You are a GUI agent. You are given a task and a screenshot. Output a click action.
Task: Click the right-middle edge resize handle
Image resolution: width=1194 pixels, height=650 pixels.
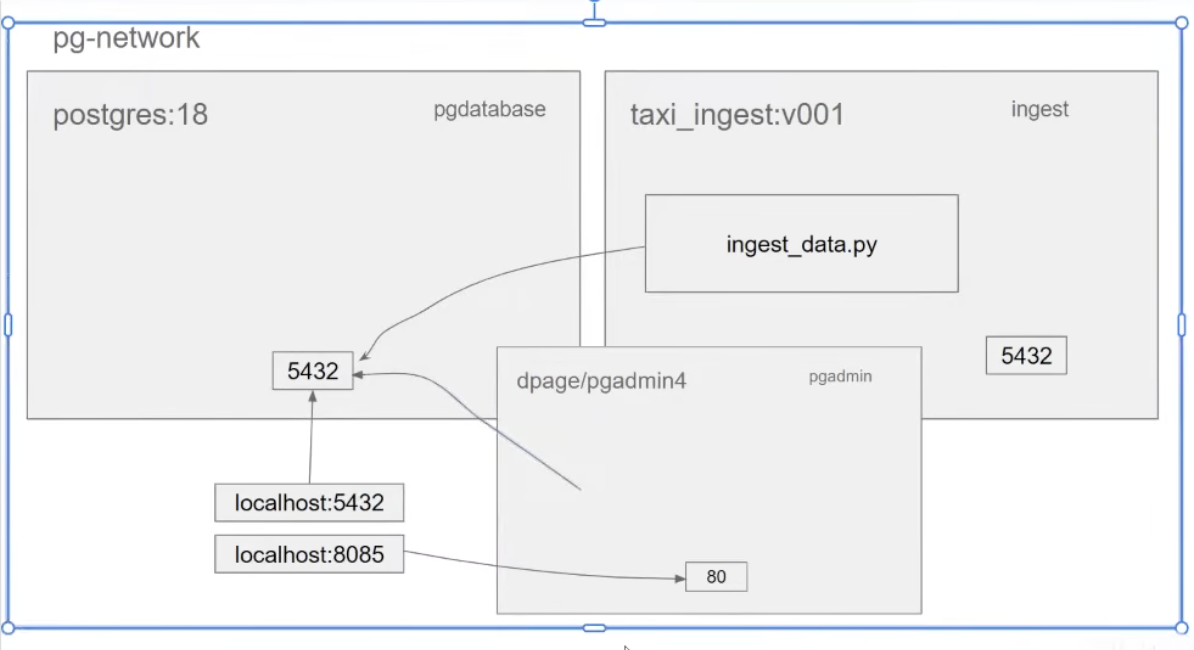pyautogui.click(x=1181, y=325)
